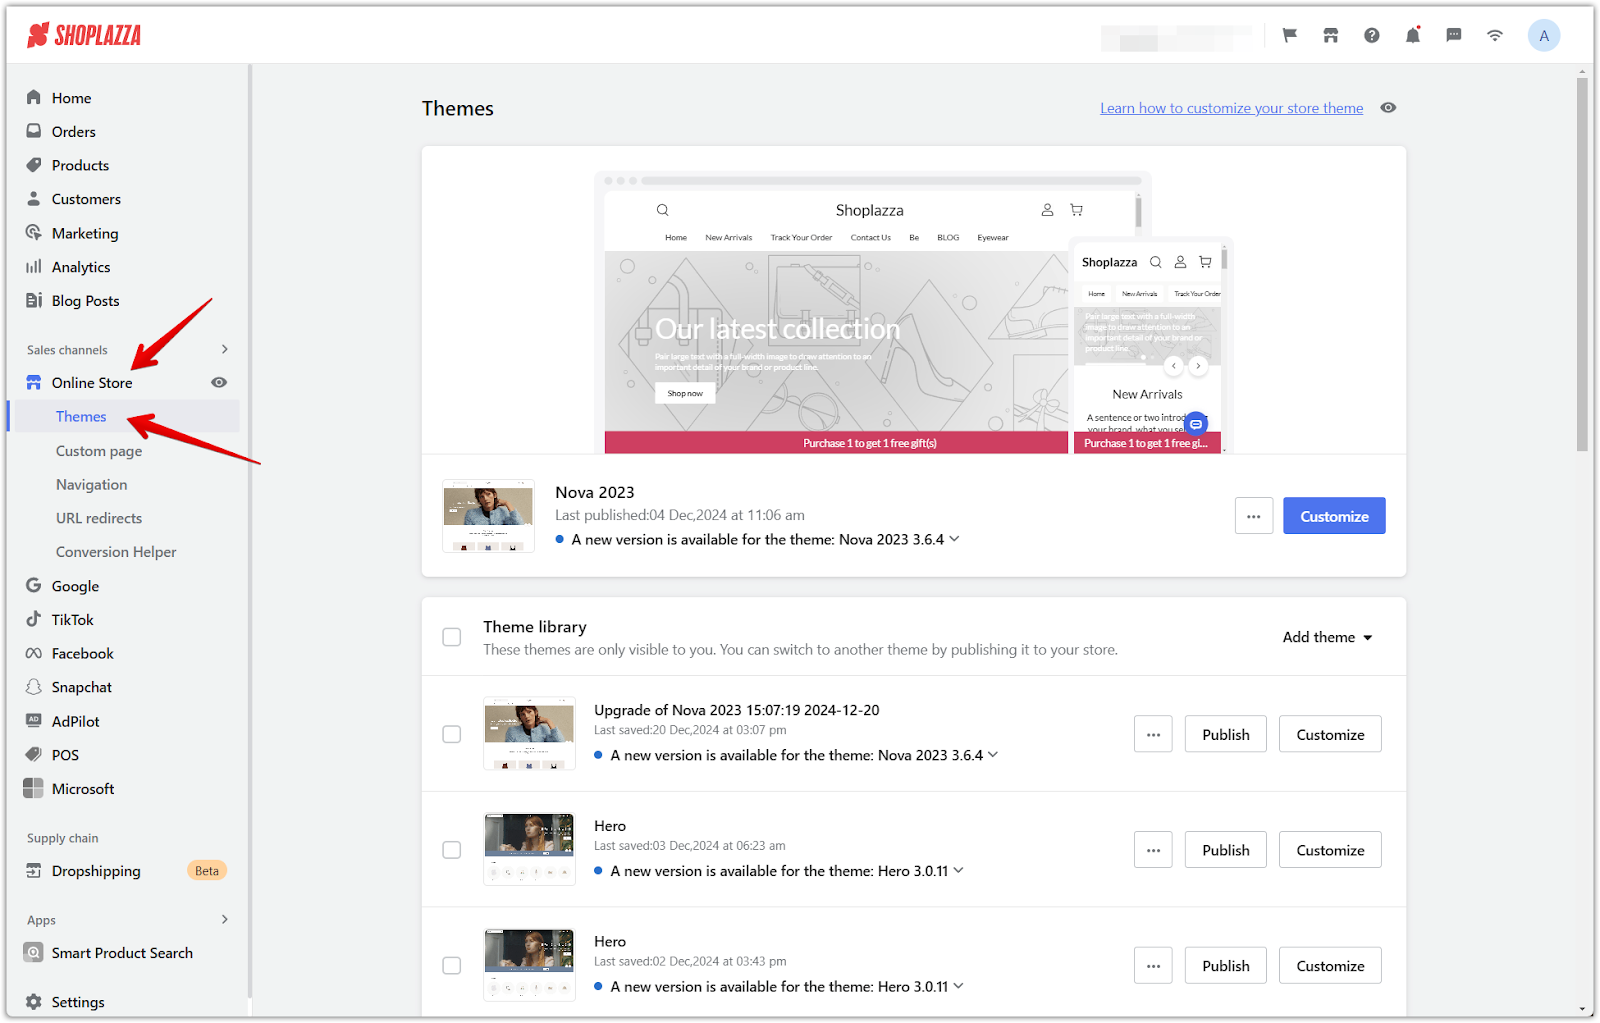Screen dimensions: 1600x1023
Task: Click the TikTok icon
Action: point(34,619)
